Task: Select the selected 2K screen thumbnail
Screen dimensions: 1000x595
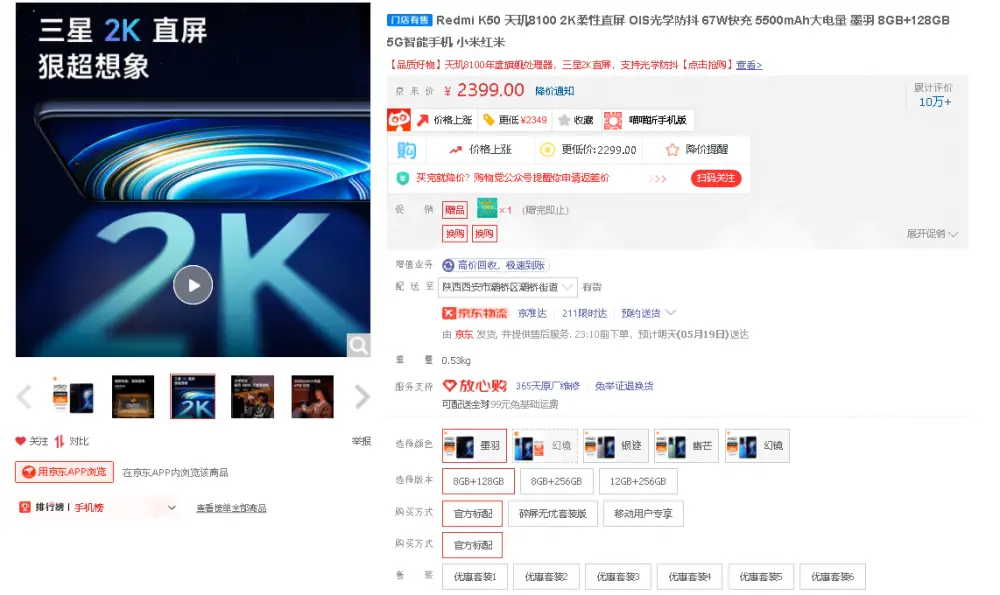Action: (193, 396)
